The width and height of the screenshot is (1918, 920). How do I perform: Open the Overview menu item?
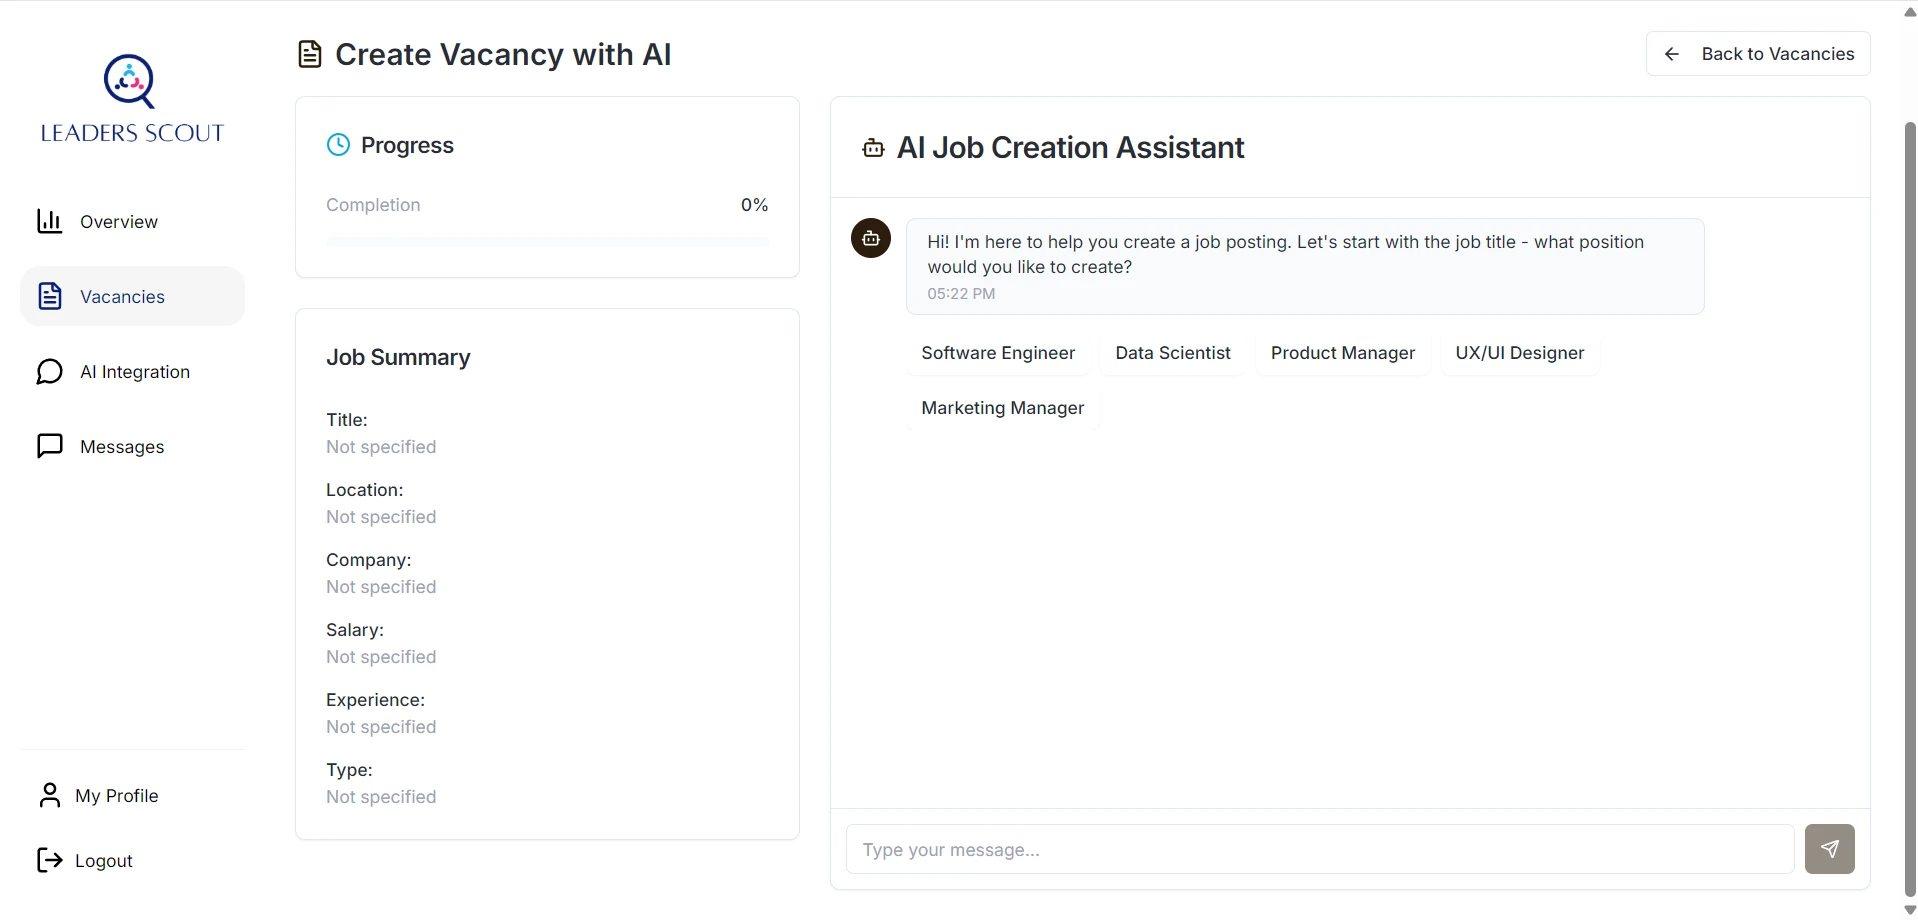[119, 222]
